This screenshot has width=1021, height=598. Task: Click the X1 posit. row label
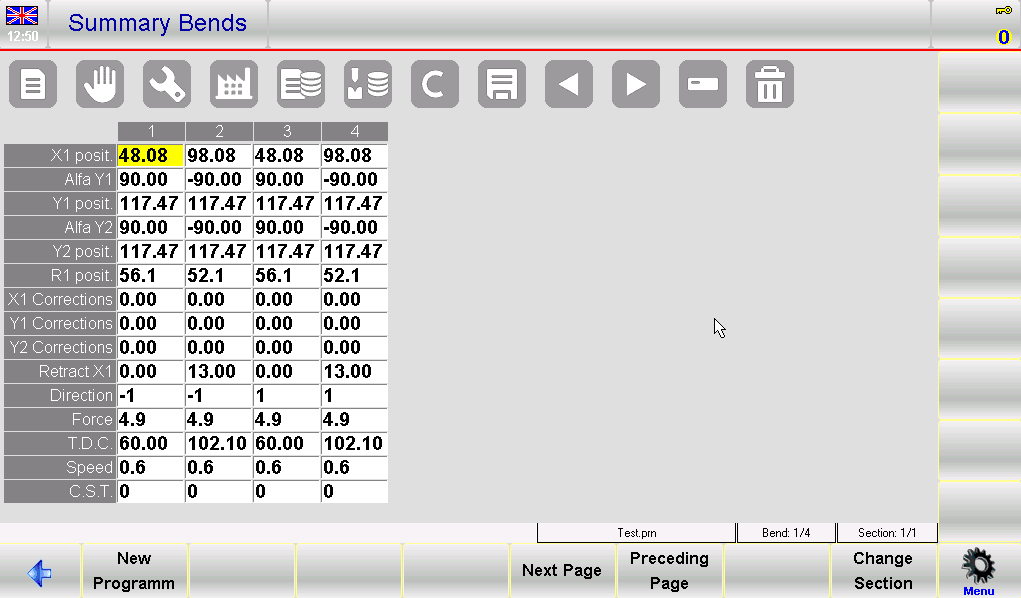point(60,156)
